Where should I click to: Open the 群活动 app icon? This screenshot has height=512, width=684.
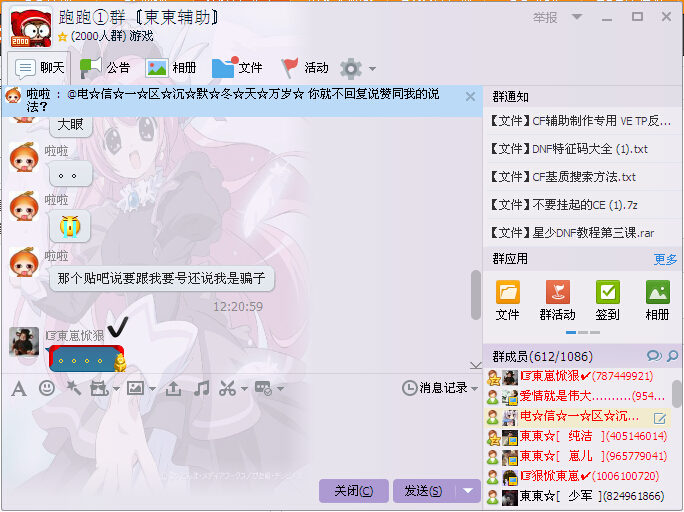pos(557,300)
